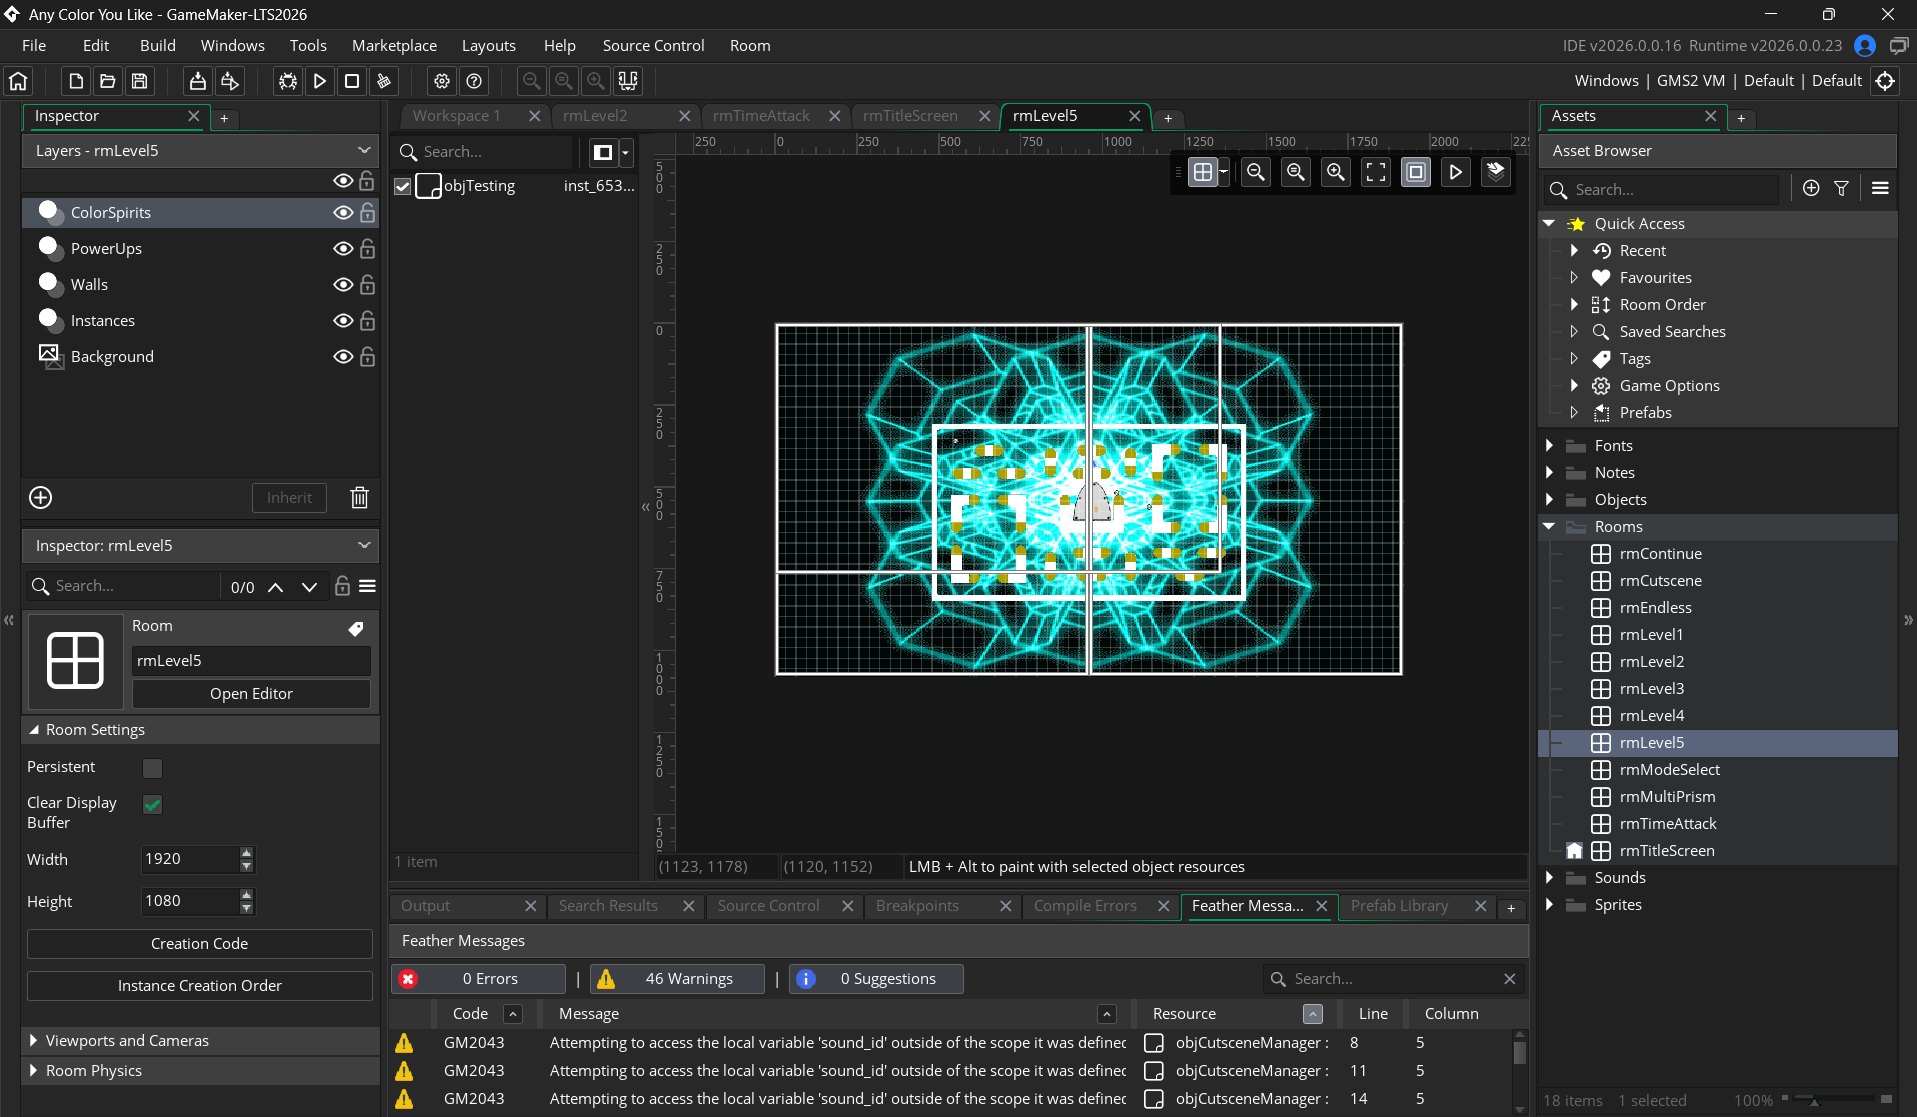
Task: Start debugging with the bug icon
Action: point(288,81)
